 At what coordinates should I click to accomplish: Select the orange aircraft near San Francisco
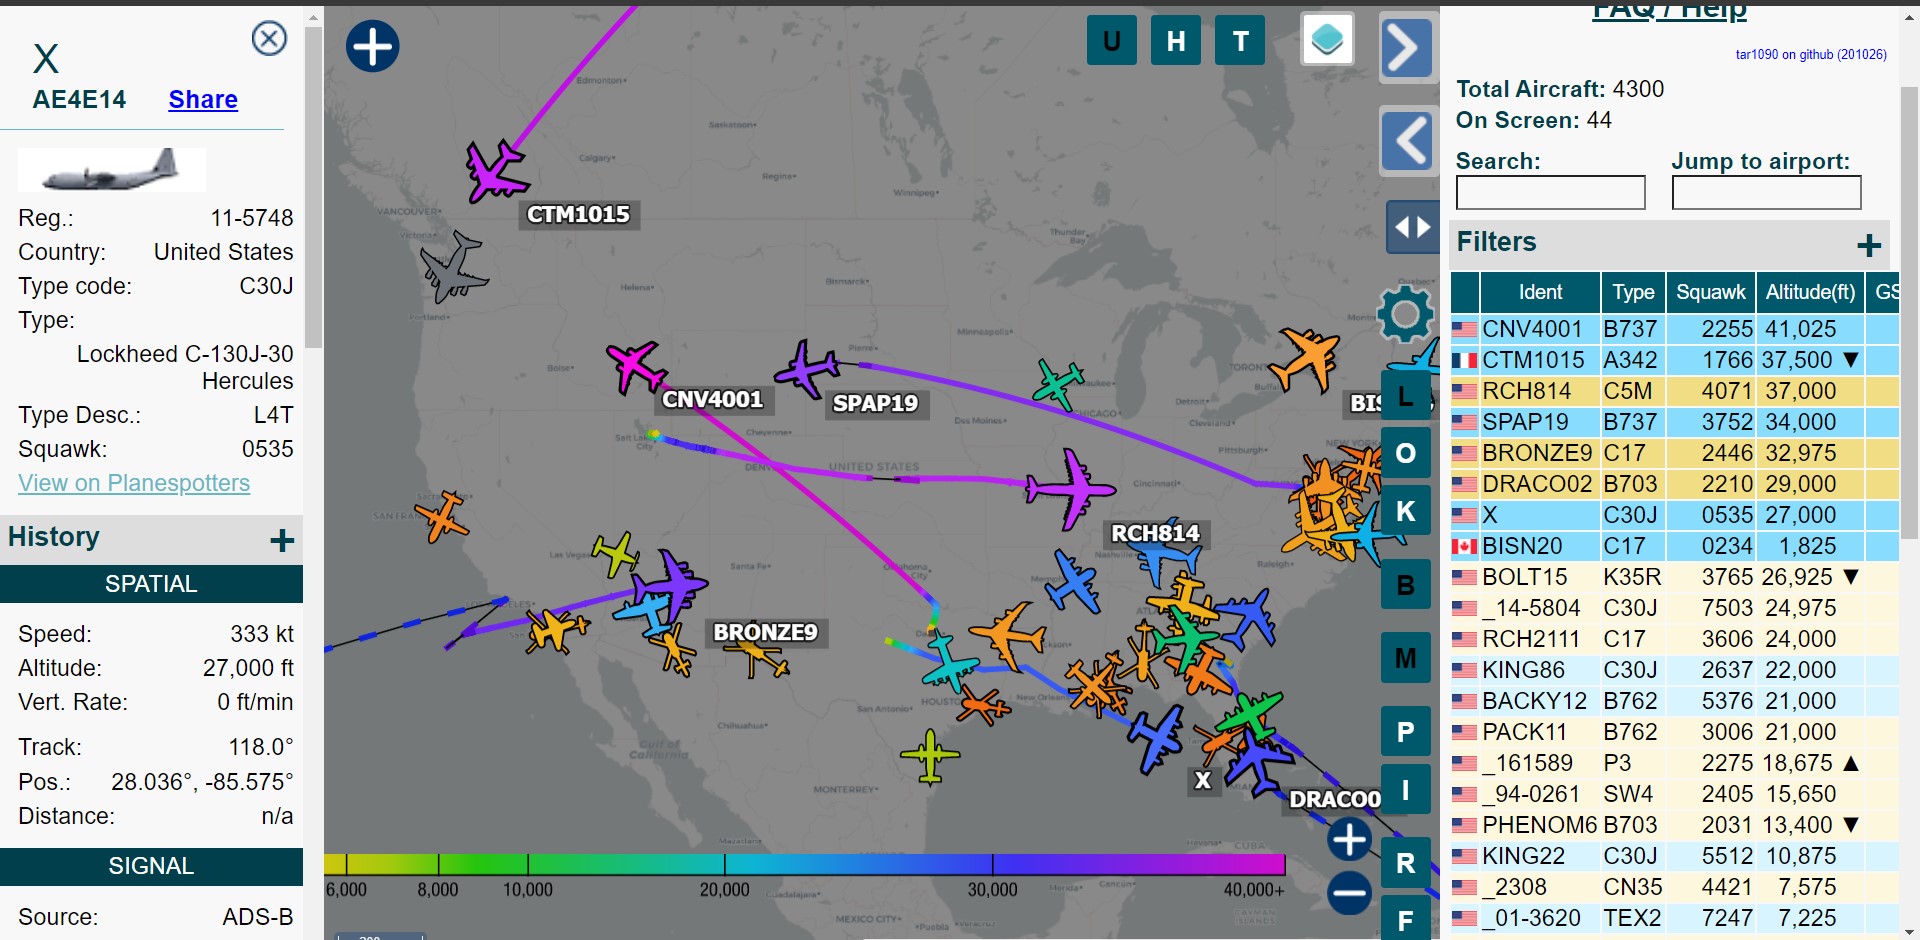pyautogui.click(x=442, y=516)
